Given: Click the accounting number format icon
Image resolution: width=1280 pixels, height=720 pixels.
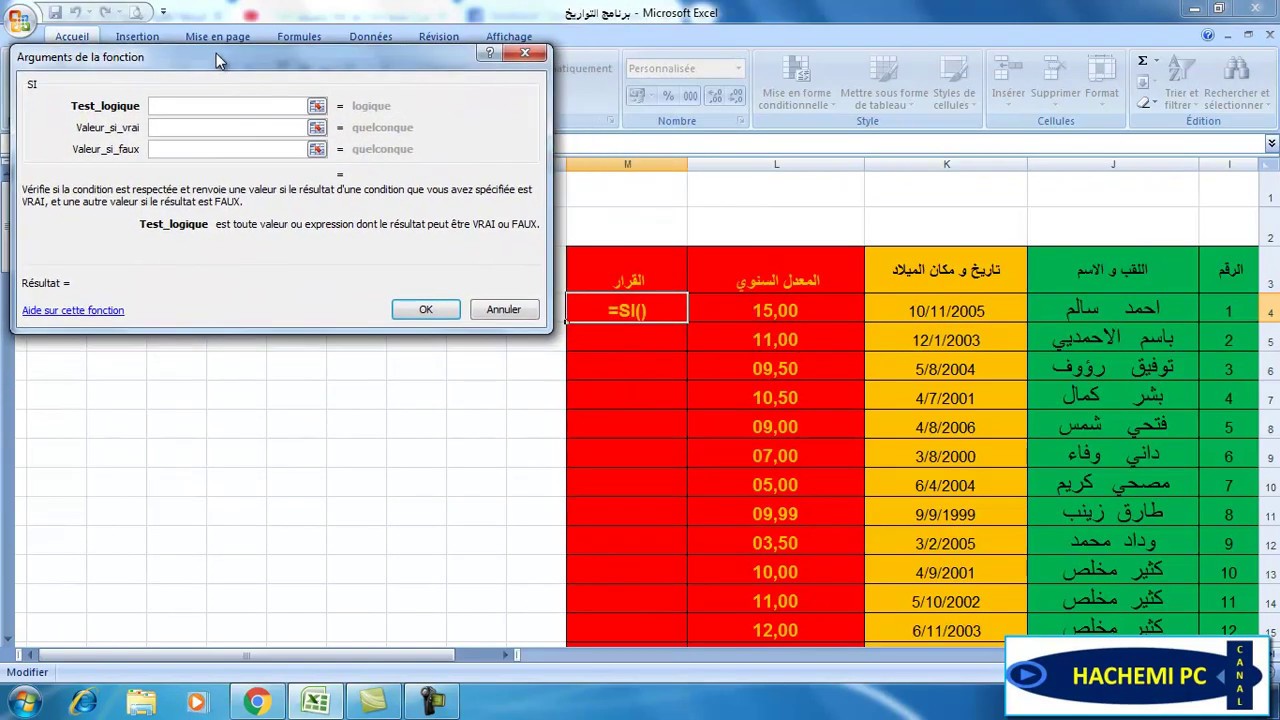Looking at the screenshot, I should (x=636, y=96).
